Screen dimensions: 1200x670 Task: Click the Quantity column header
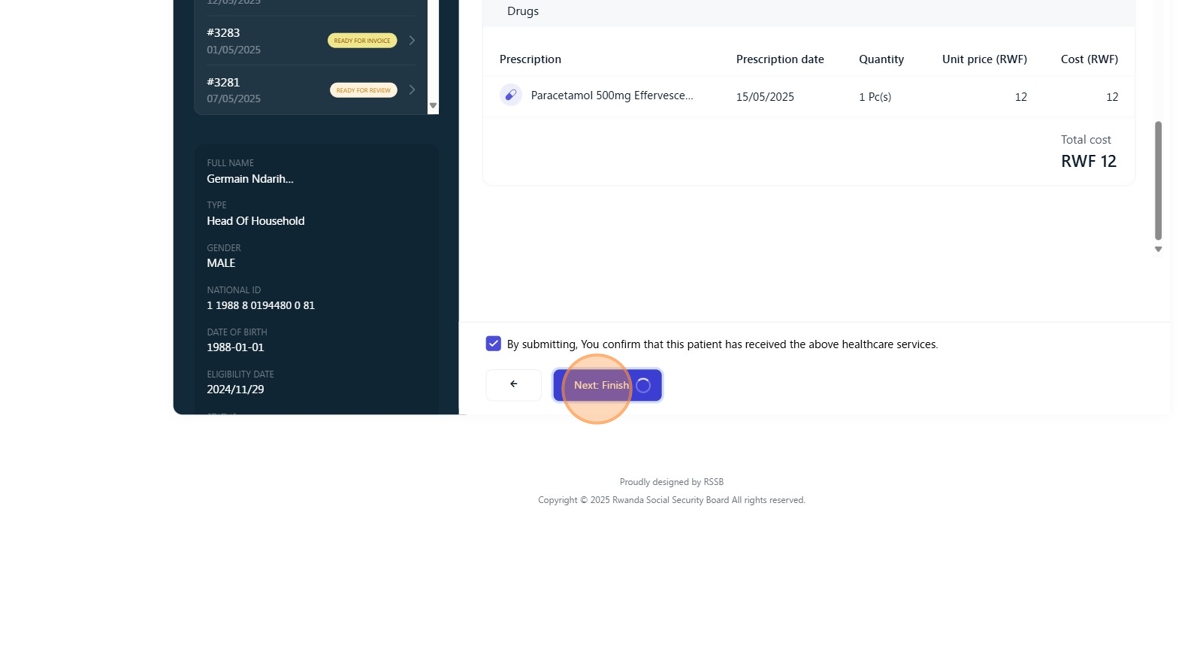click(881, 59)
